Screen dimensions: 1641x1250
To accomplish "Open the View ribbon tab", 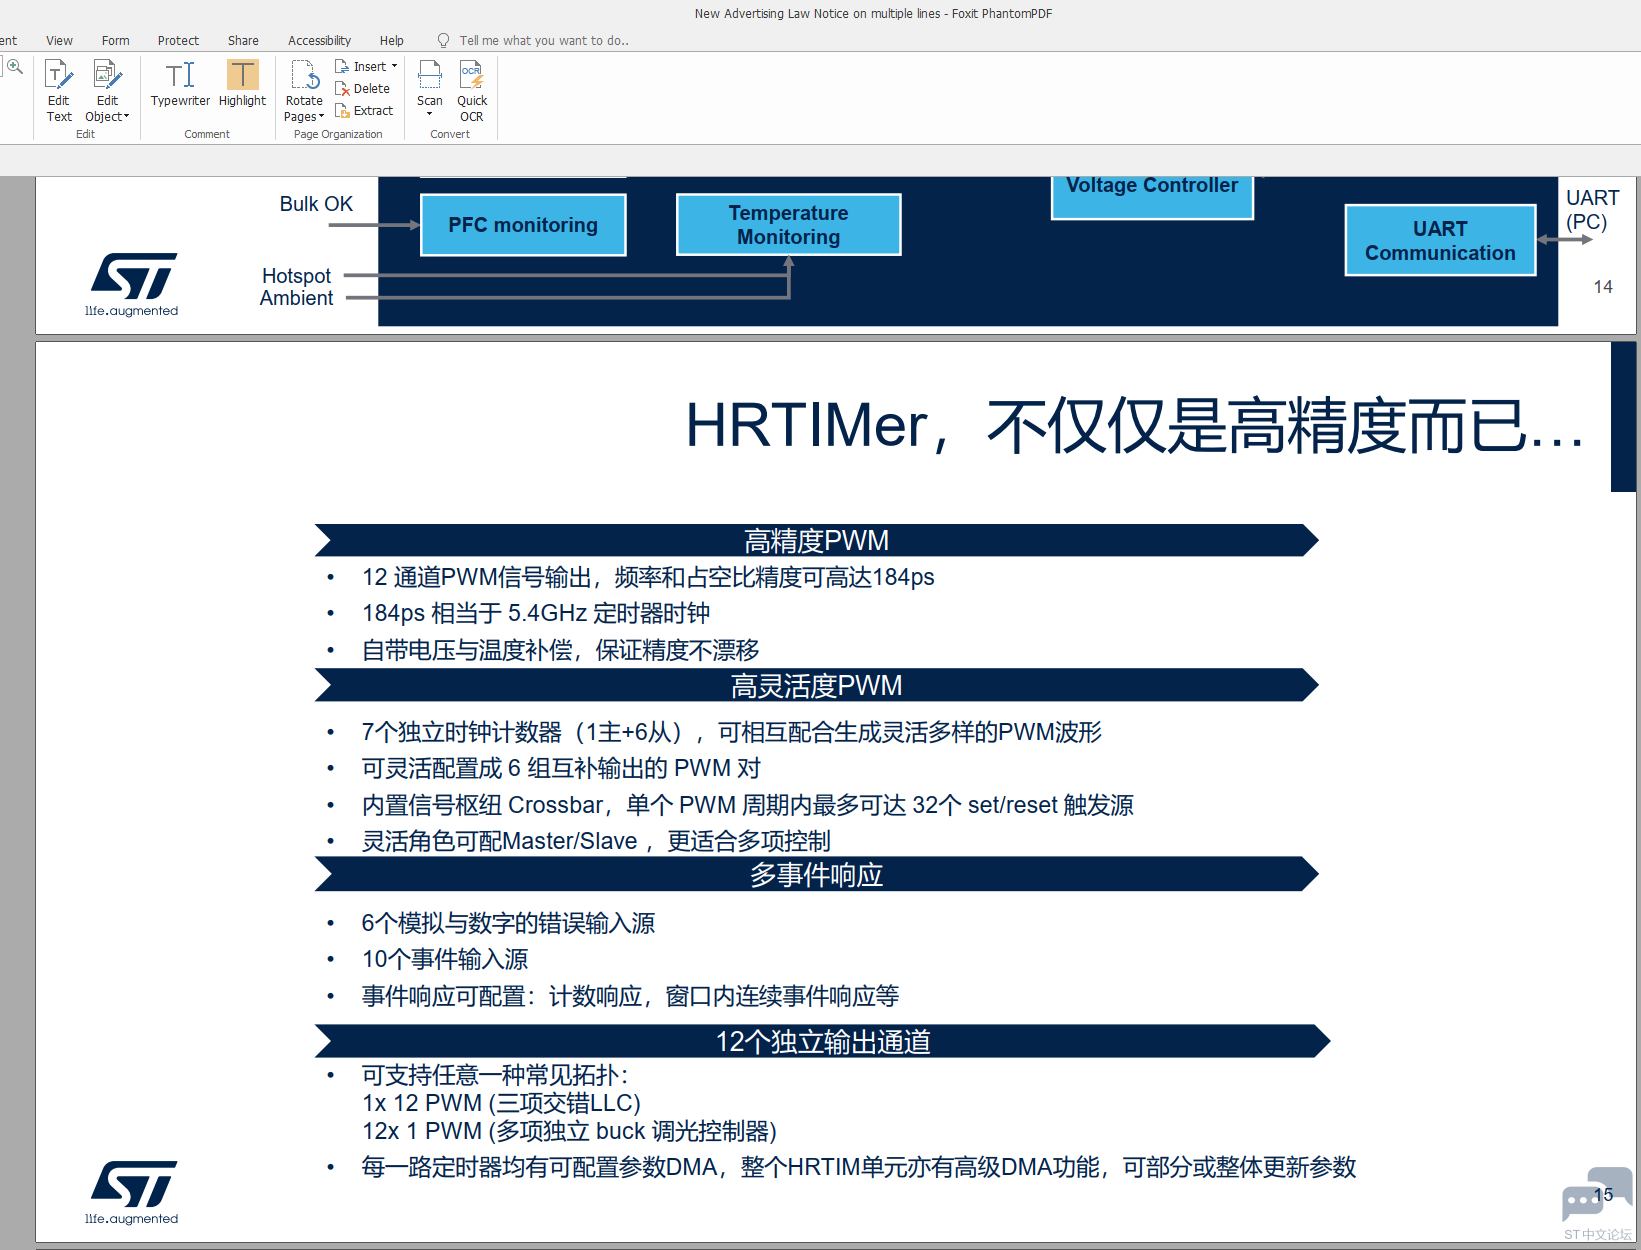I will pyautogui.click(x=59, y=41).
